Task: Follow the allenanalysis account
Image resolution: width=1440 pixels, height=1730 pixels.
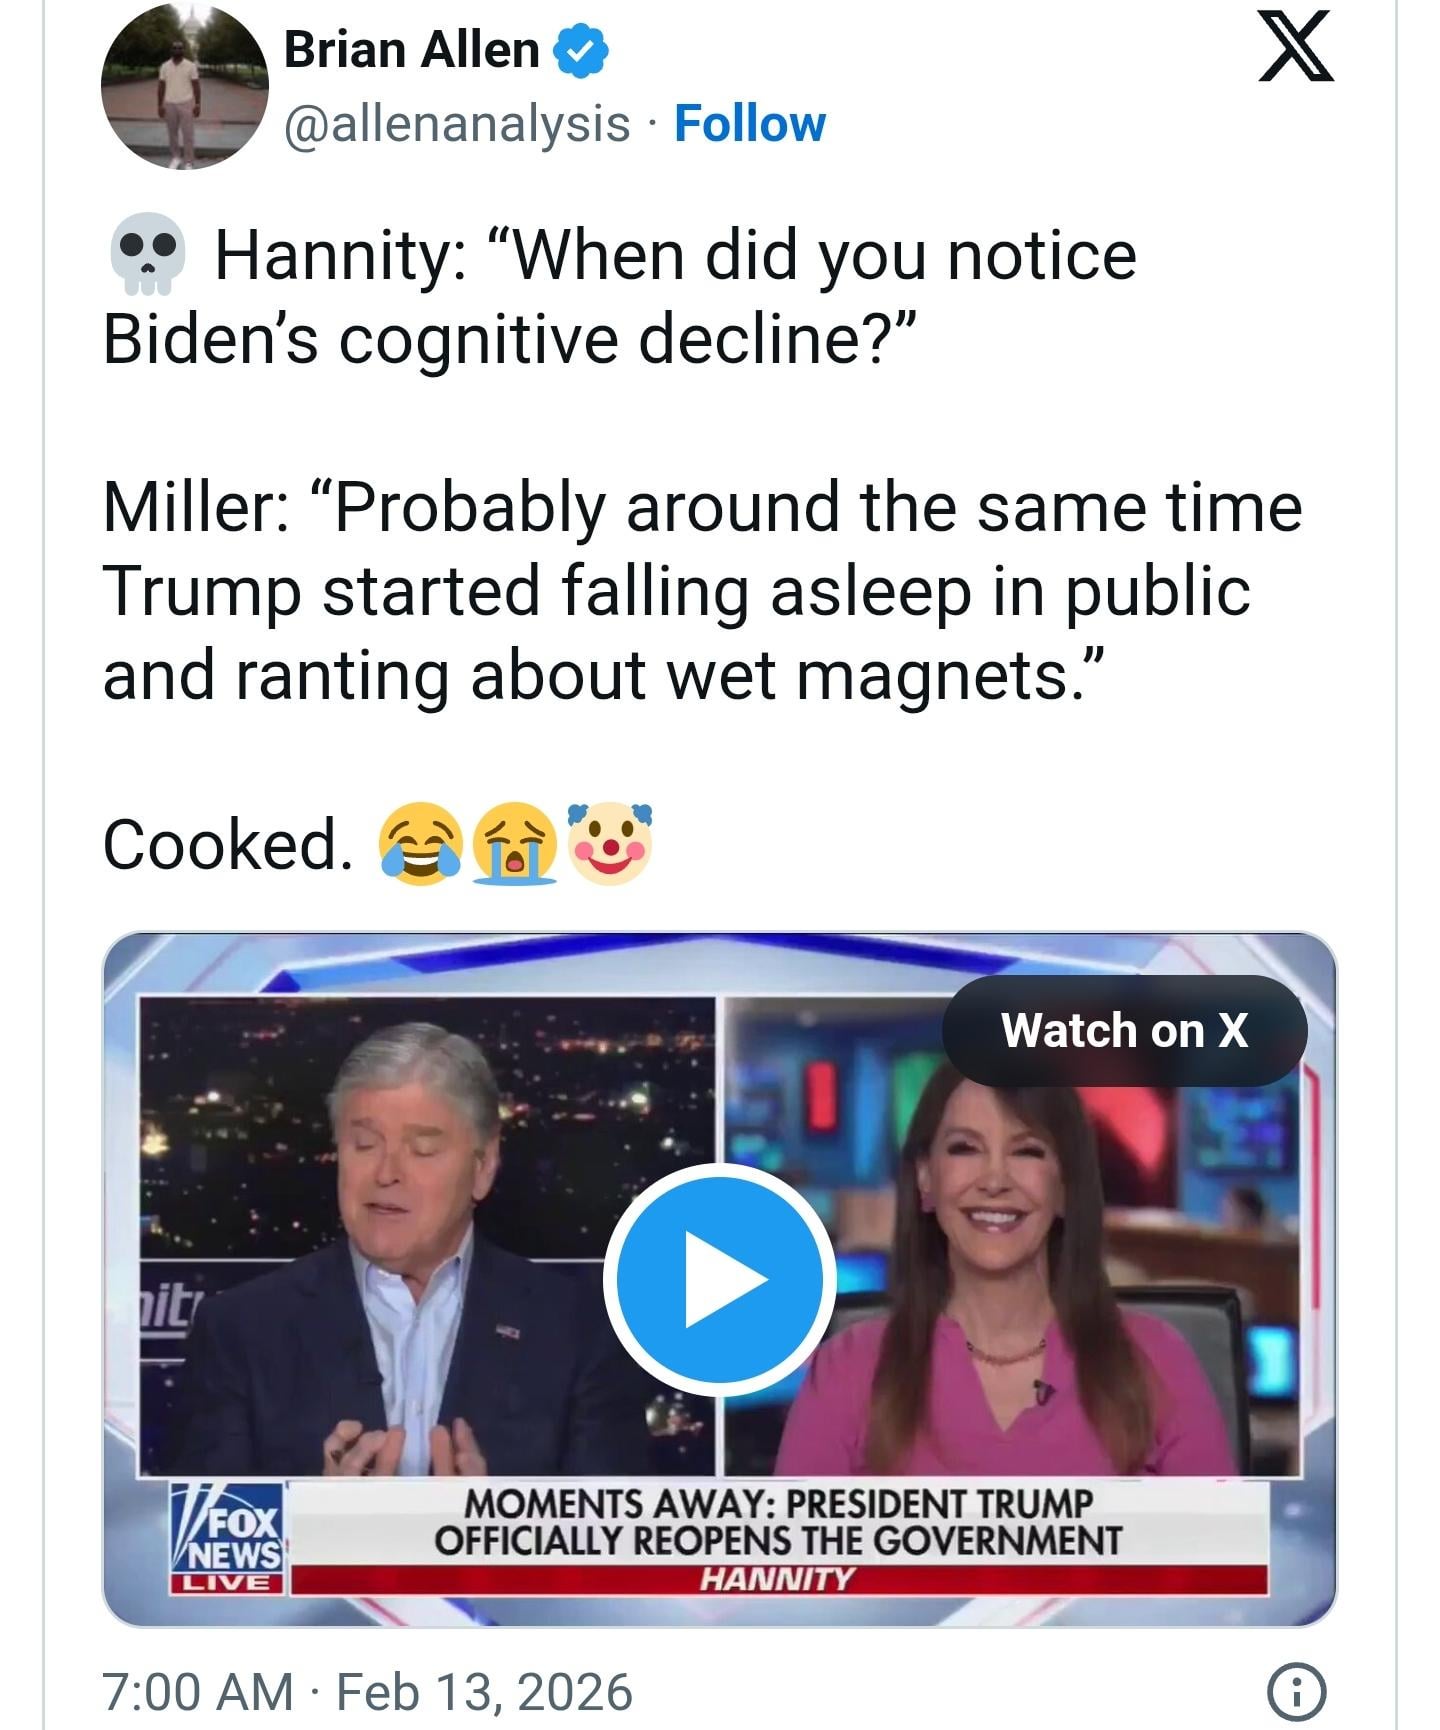Action: (x=749, y=124)
